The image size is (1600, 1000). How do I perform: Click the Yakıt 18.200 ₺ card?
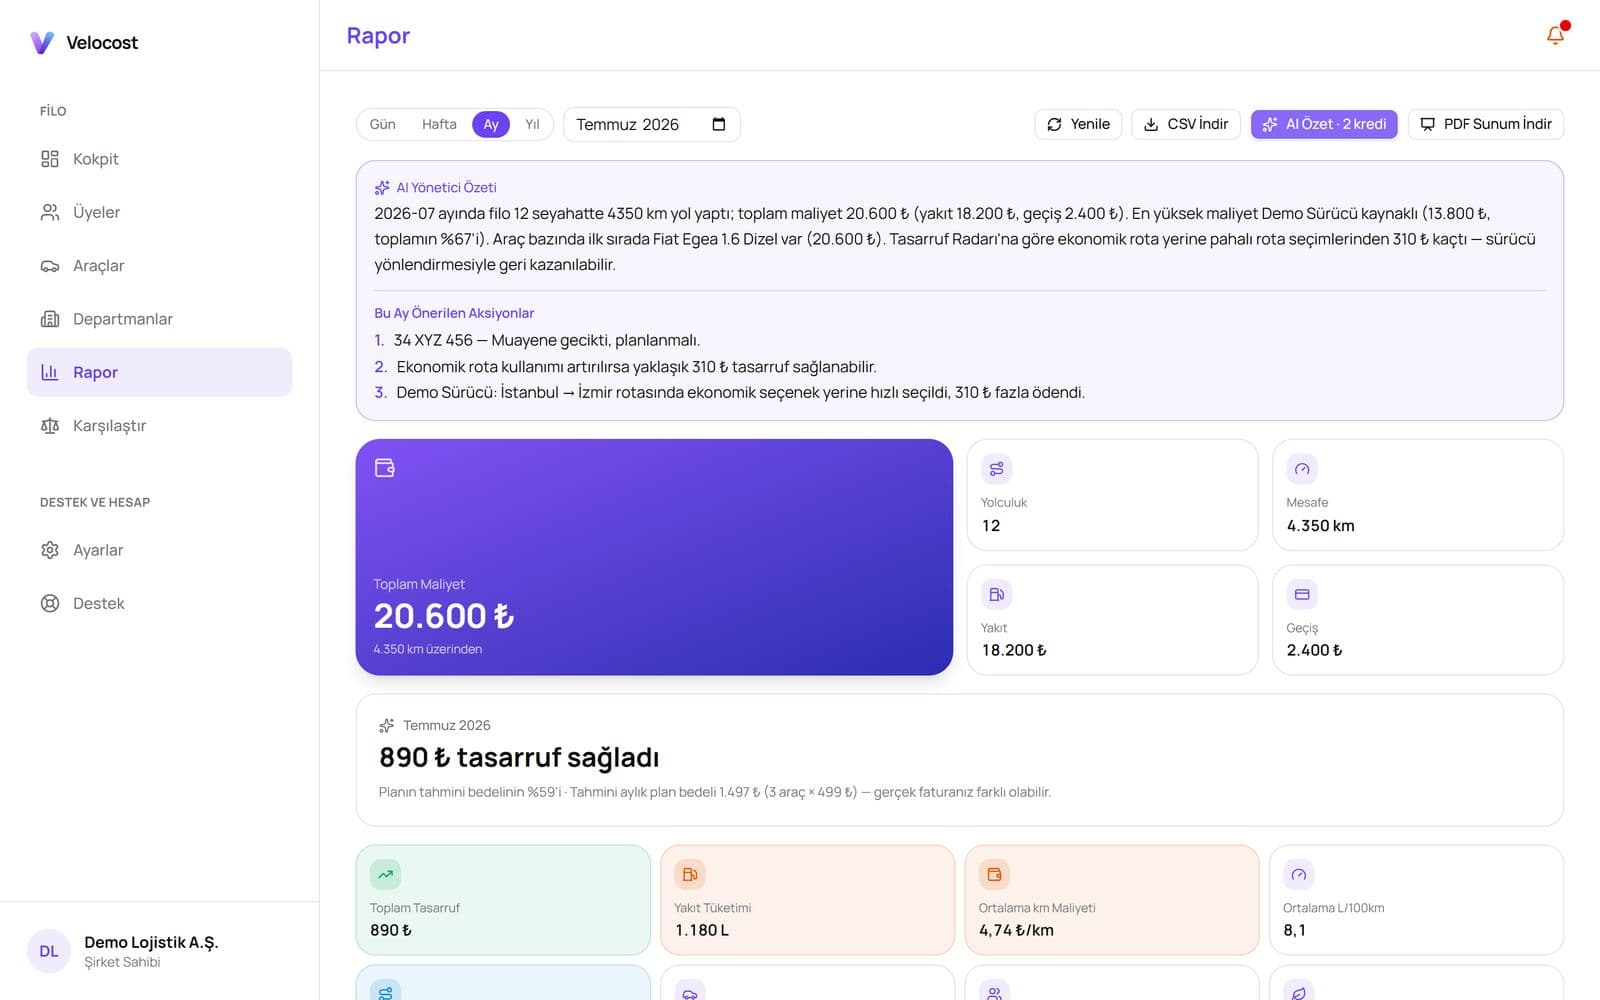tap(1112, 620)
